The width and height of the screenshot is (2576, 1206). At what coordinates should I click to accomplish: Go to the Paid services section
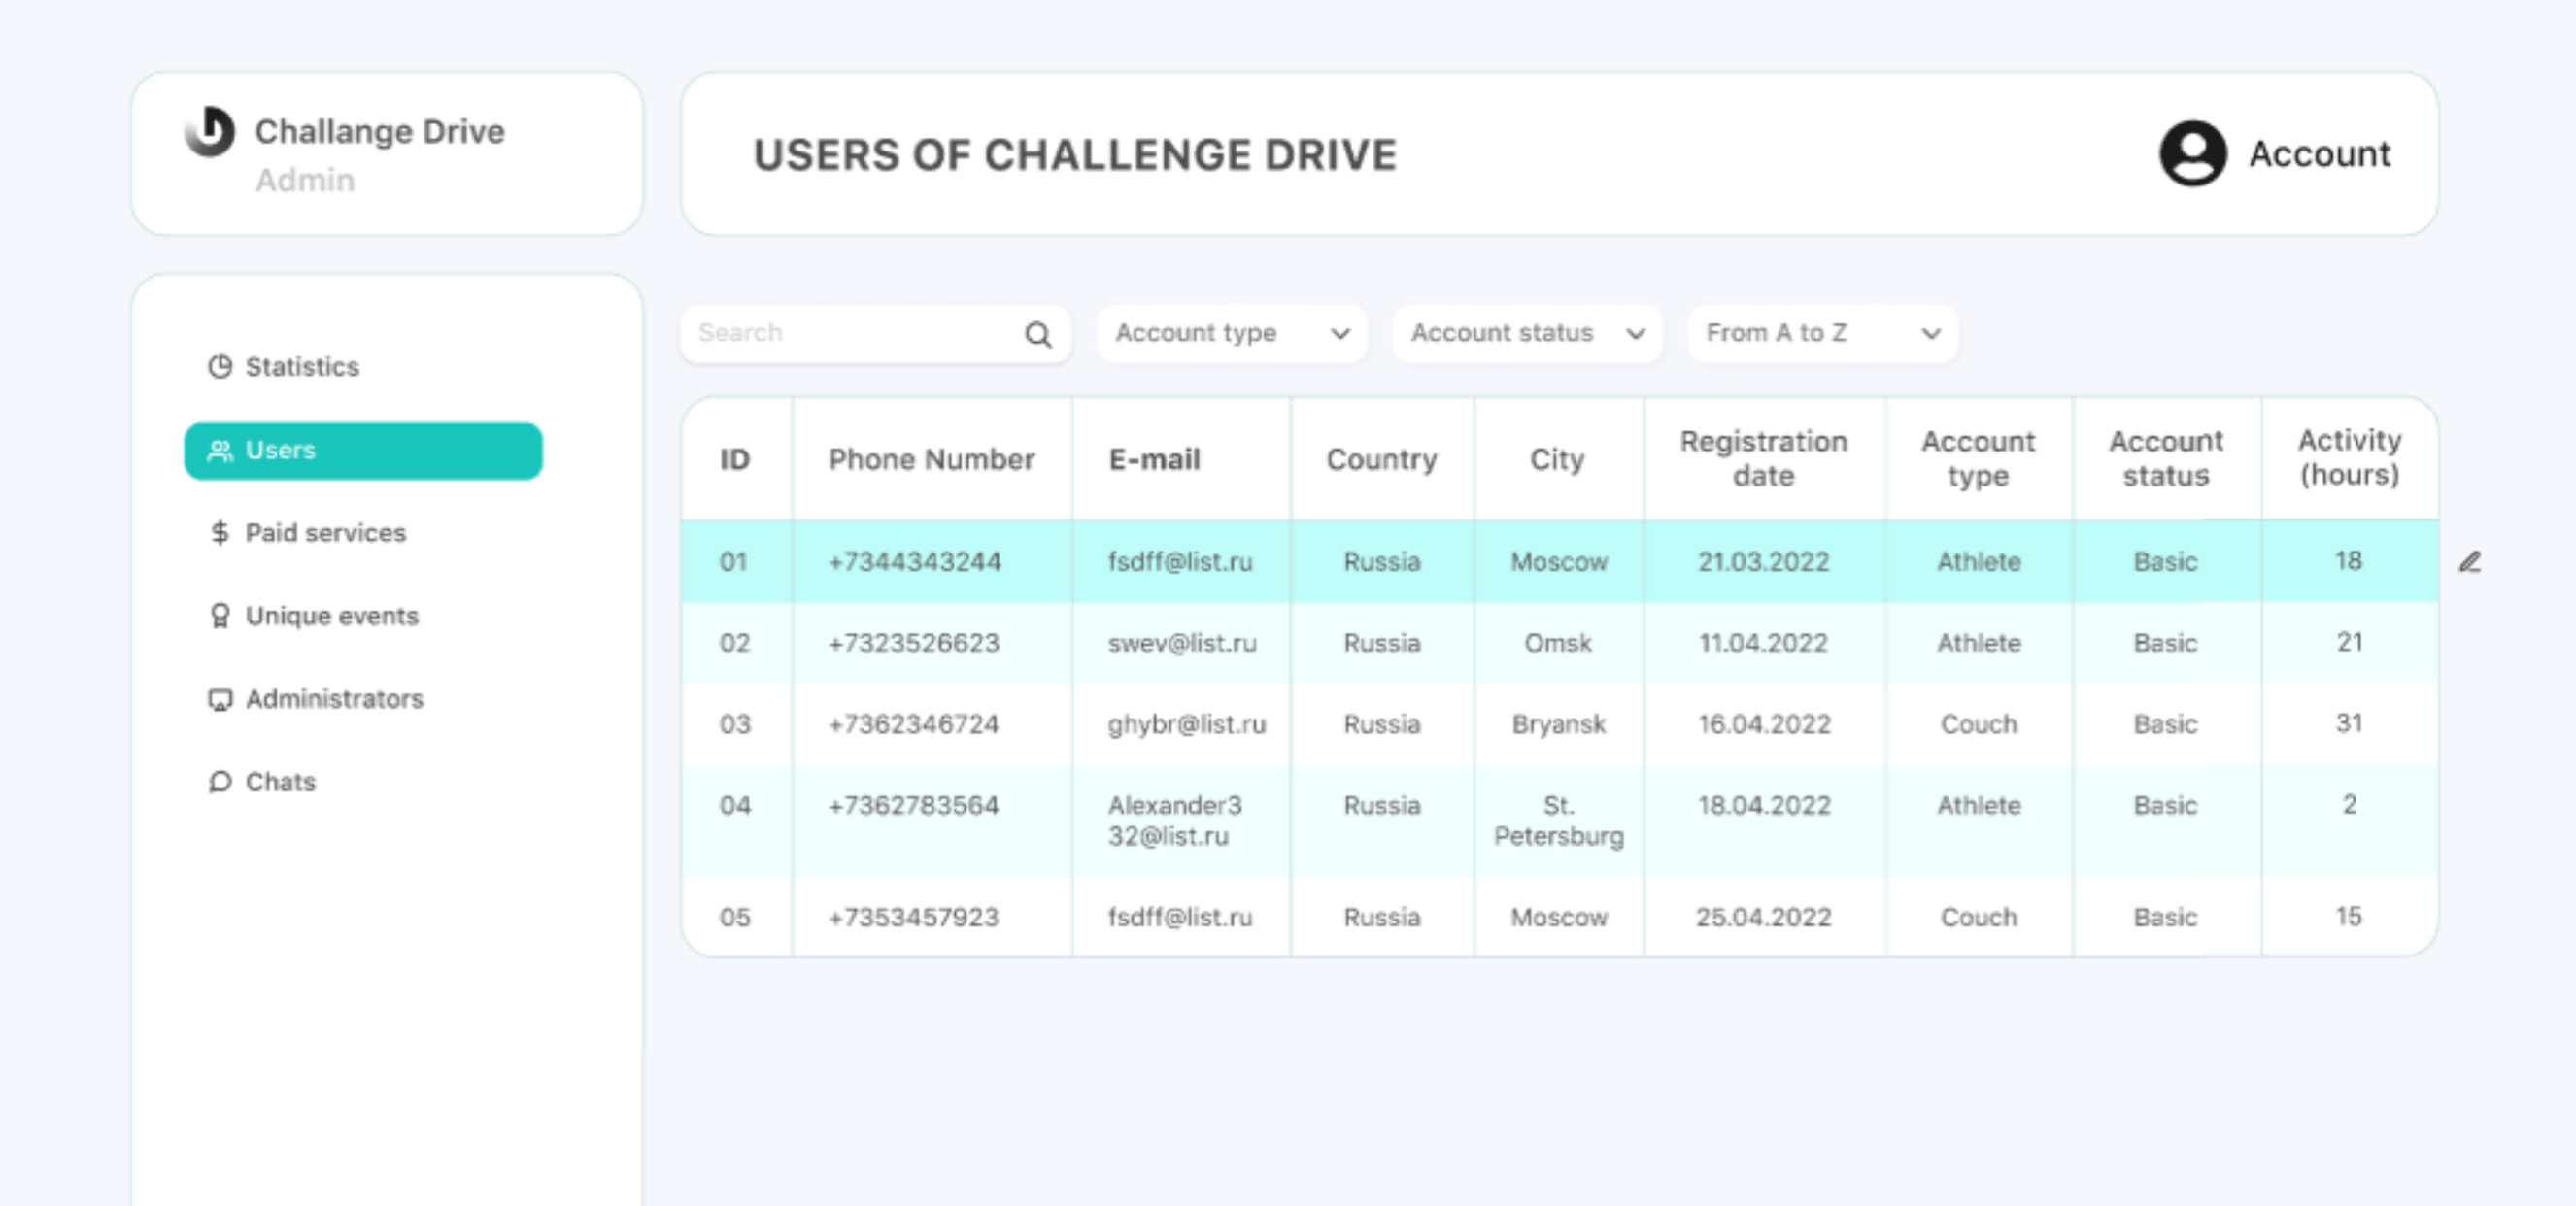coord(325,533)
